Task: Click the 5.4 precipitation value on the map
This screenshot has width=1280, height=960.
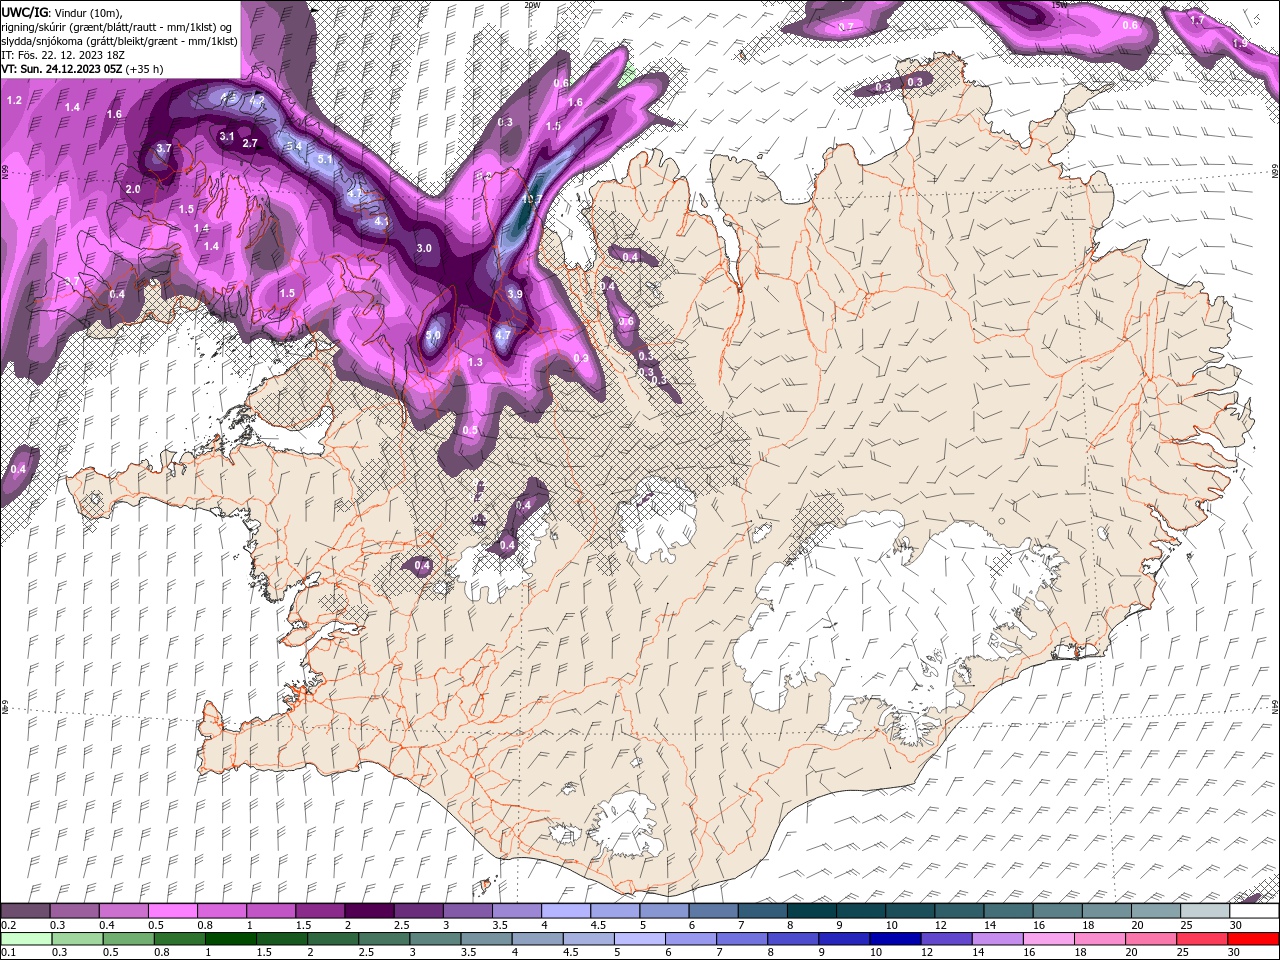Action: (x=294, y=147)
